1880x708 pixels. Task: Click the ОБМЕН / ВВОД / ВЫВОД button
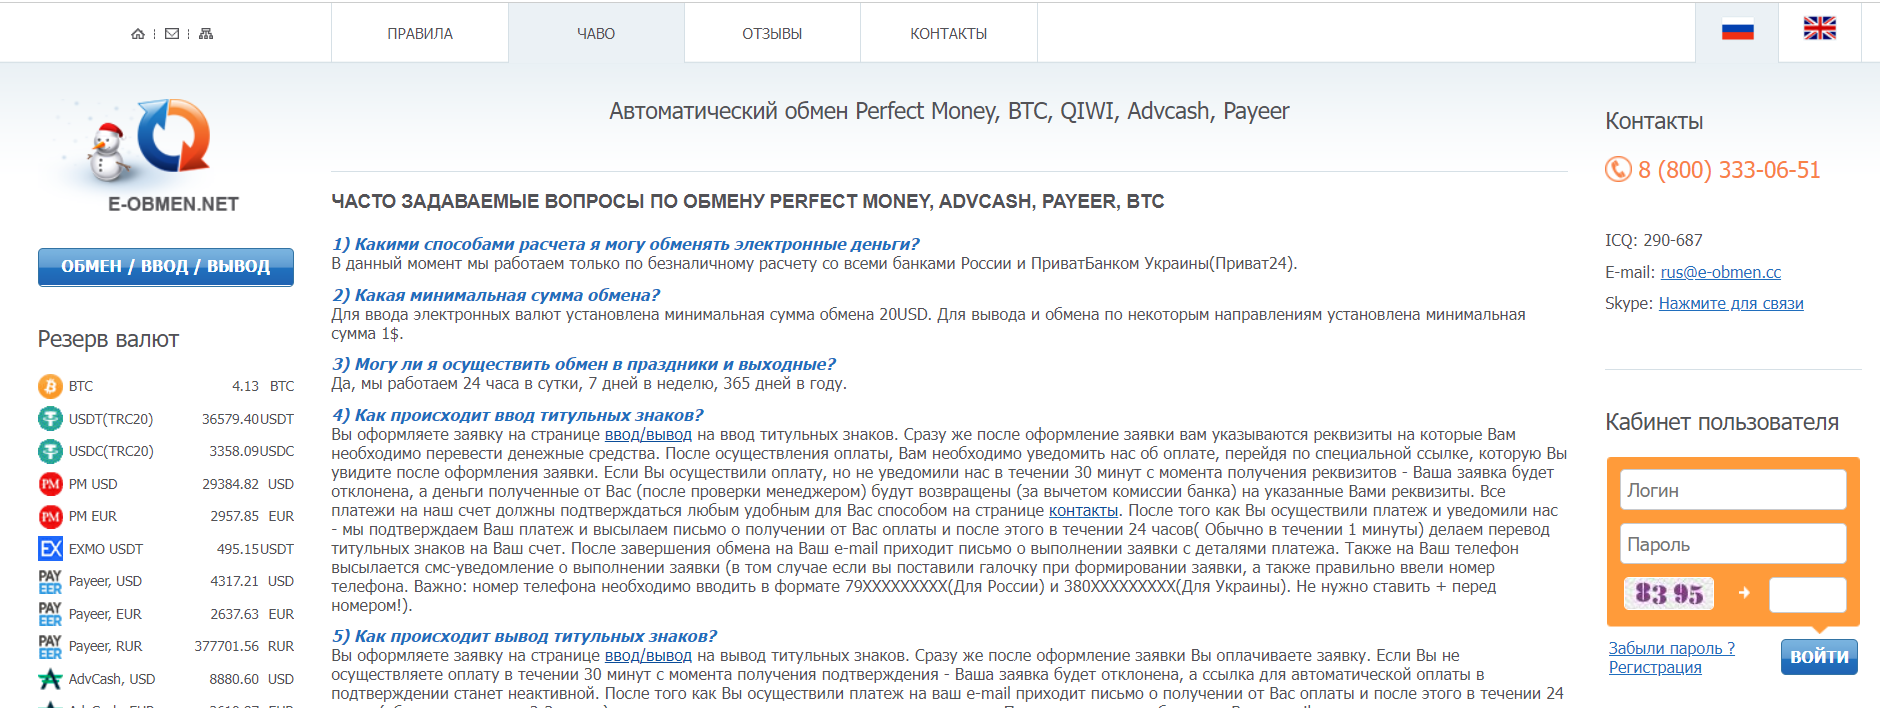point(166,267)
